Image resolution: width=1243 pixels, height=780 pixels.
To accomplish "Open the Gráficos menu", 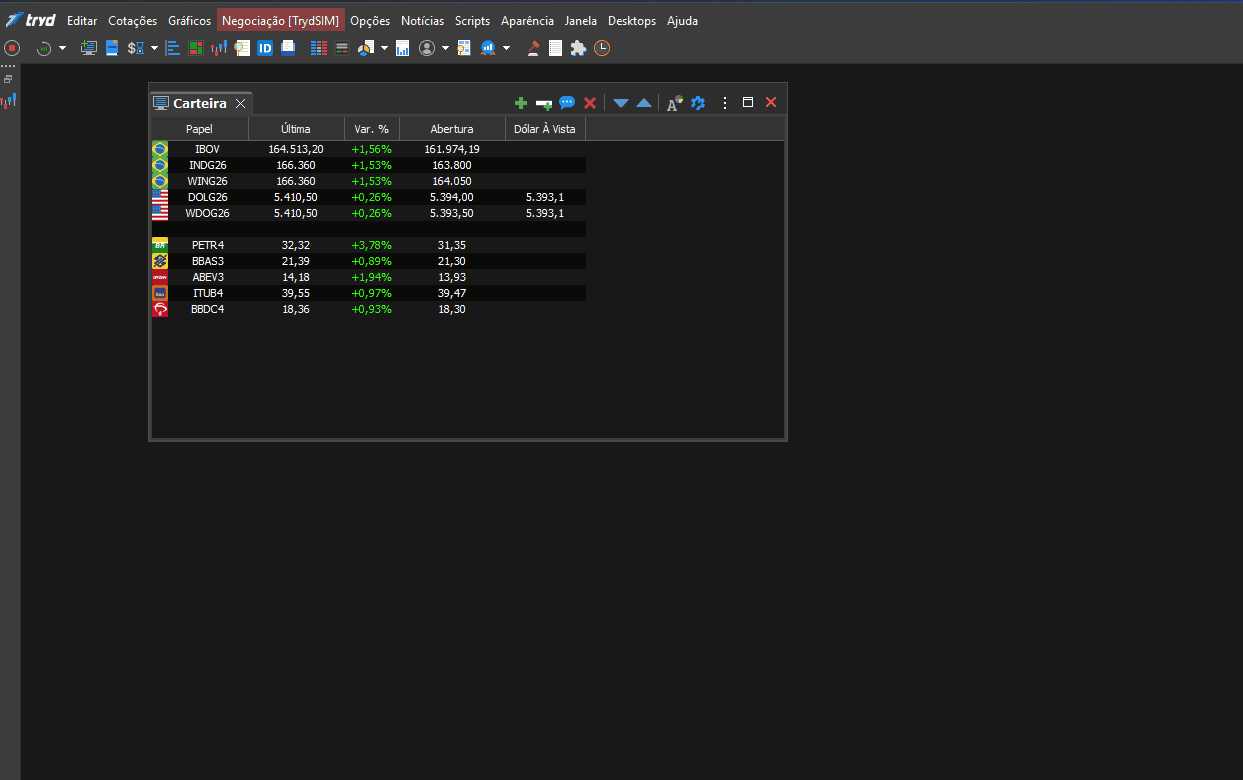I will pyautogui.click(x=190, y=20).
